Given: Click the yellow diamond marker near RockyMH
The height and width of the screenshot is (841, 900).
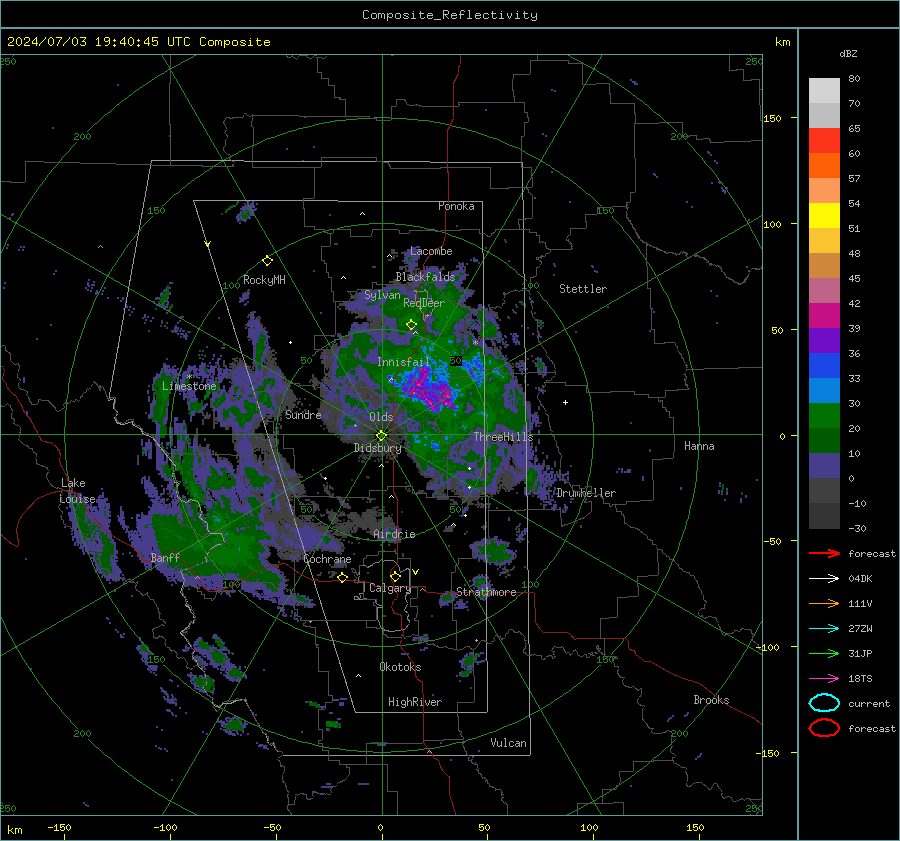Looking at the screenshot, I should pyautogui.click(x=267, y=261).
